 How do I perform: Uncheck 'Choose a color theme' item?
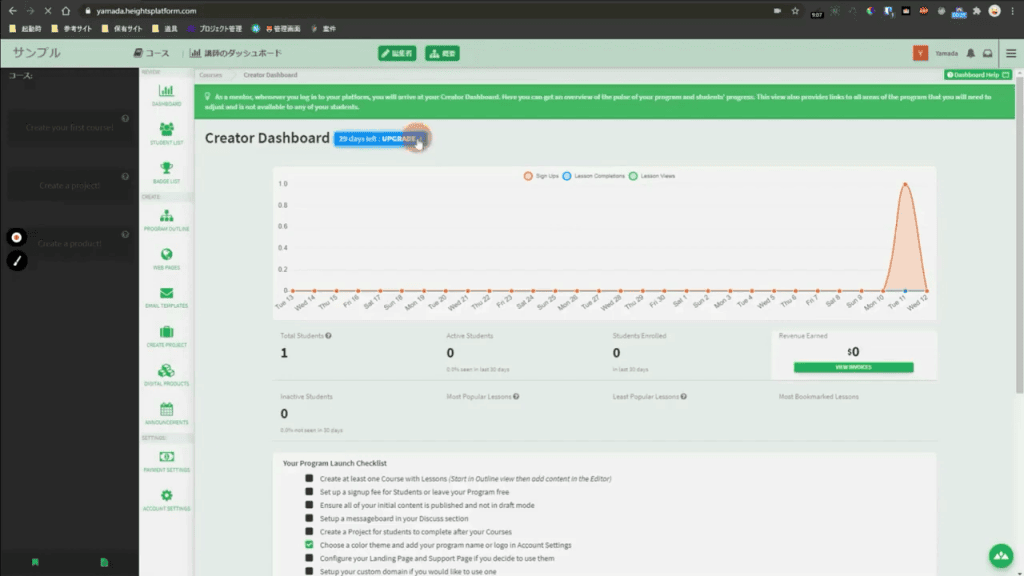tap(309, 545)
